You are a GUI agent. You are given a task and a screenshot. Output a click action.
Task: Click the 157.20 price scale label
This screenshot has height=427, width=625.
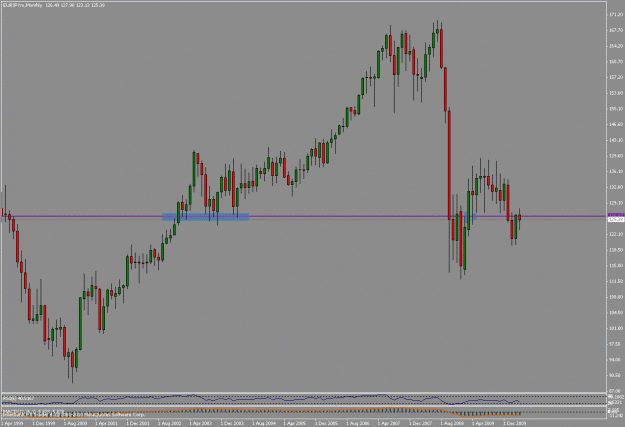tap(616, 77)
